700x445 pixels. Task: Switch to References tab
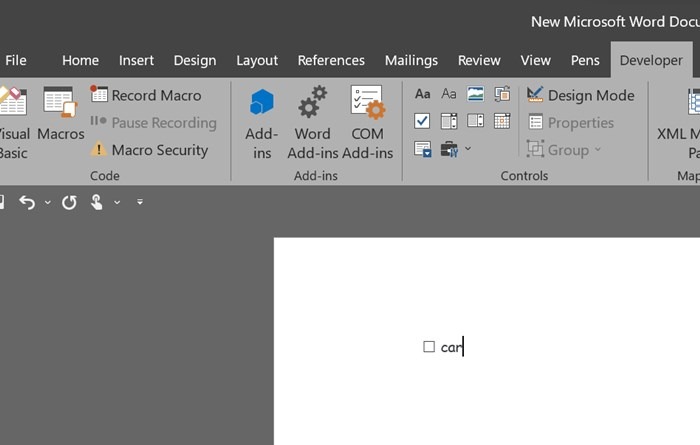(x=331, y=60)
